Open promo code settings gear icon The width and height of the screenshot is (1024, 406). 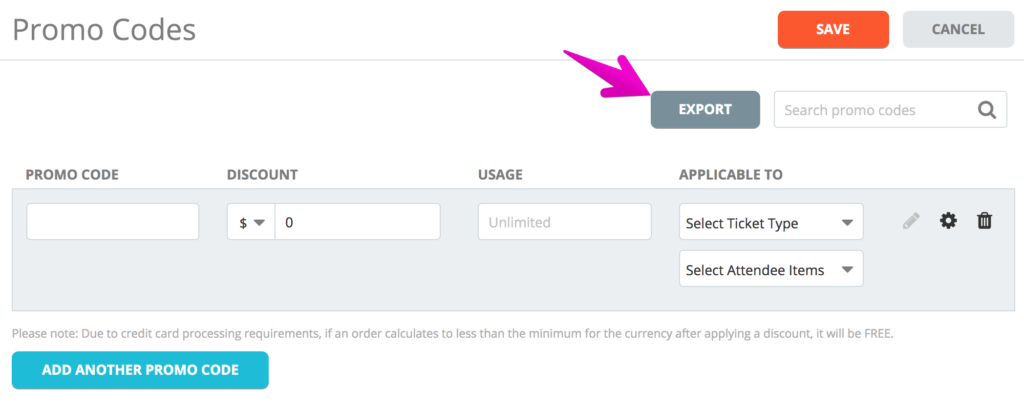tap(948, 221)
